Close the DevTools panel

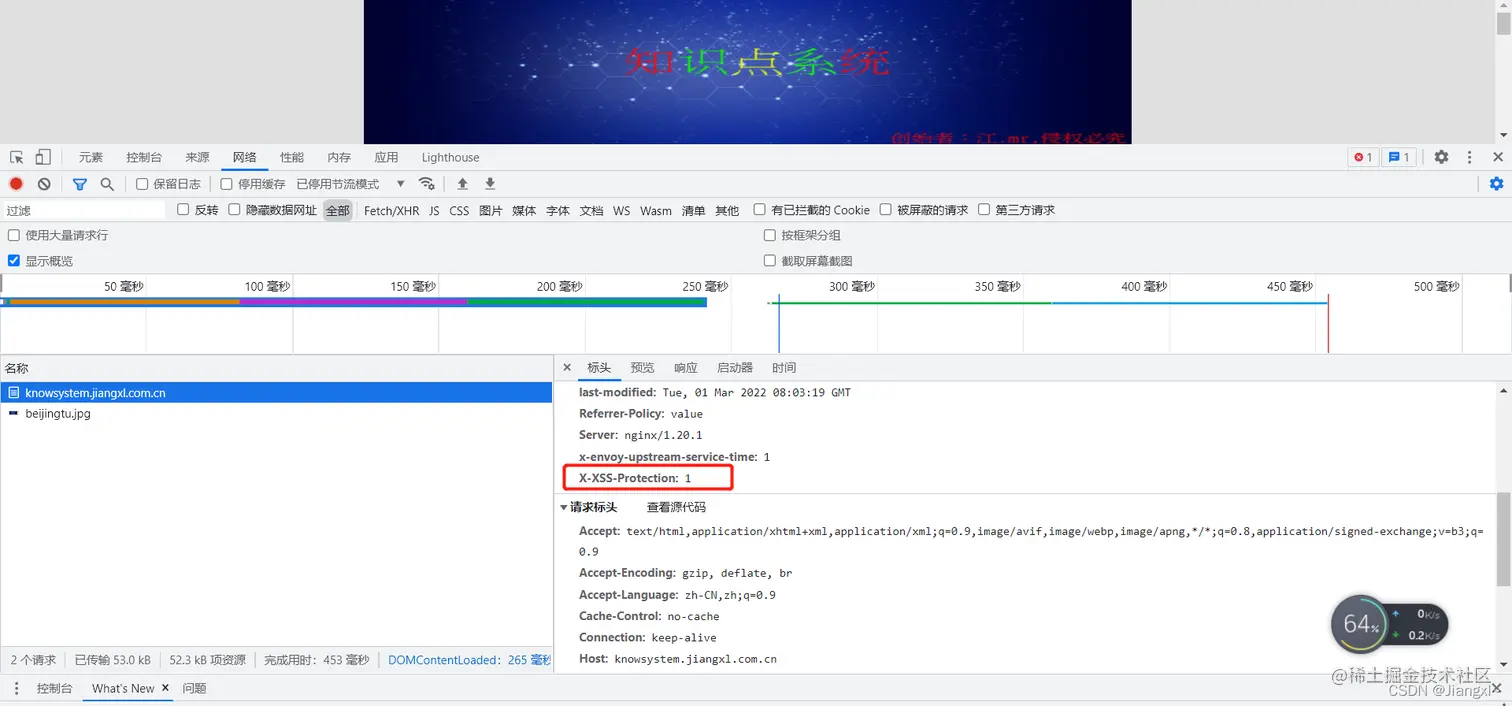click(1498, 157)
